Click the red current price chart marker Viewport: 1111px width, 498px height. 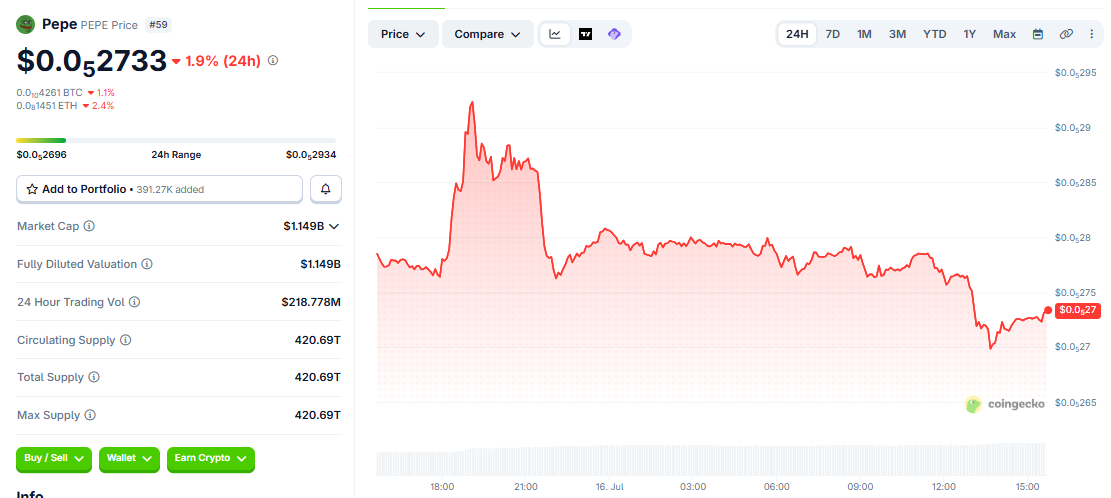[1048, 310]
